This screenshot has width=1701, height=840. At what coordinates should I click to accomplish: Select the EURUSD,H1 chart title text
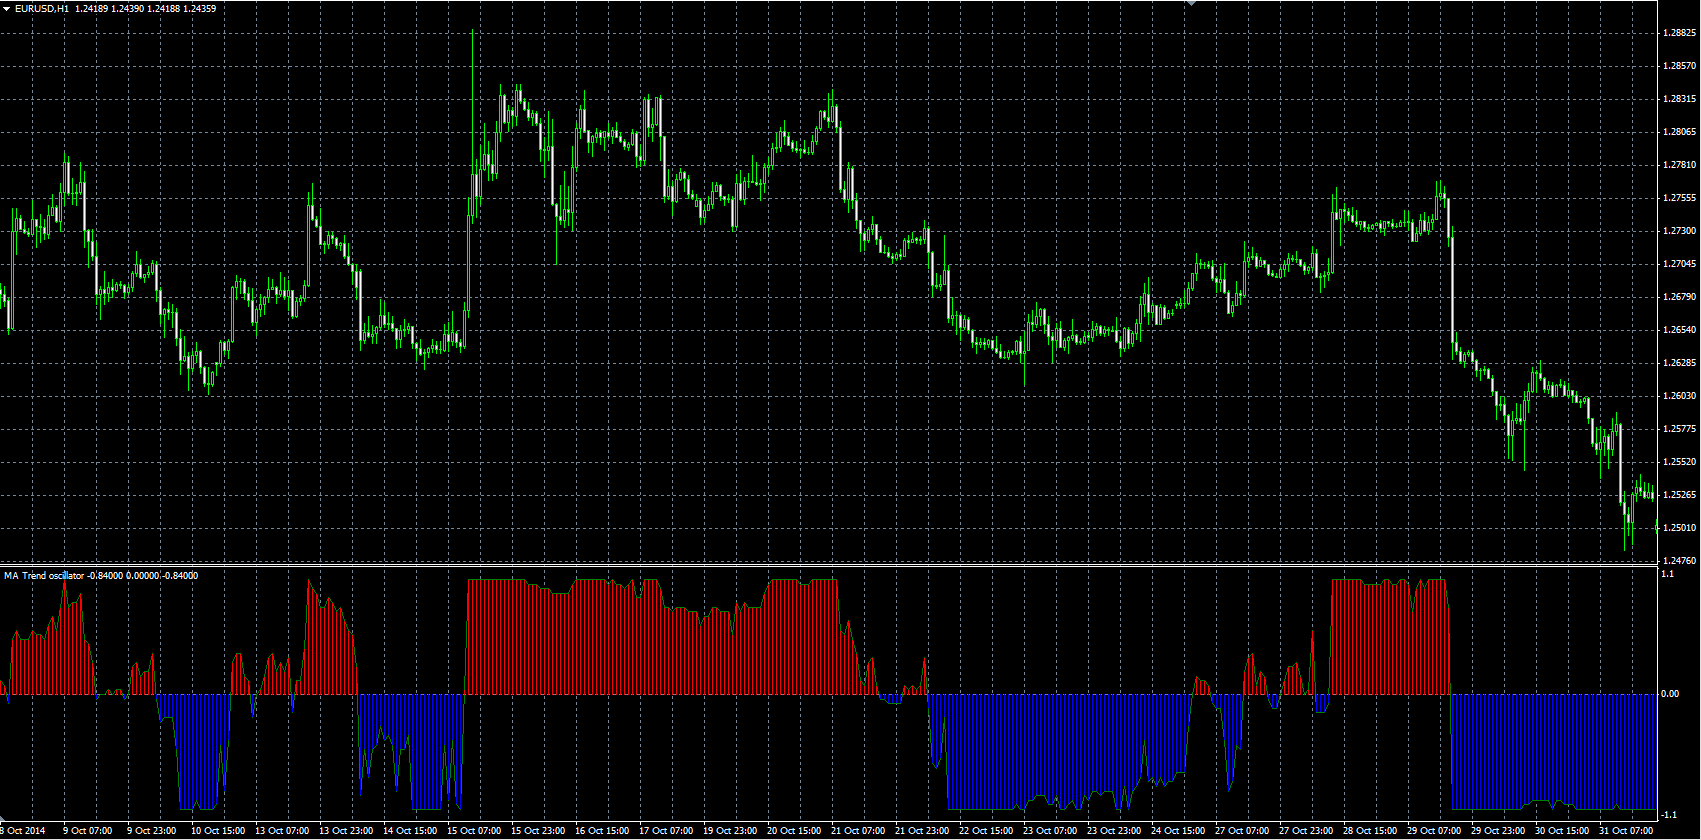point(42,8)
